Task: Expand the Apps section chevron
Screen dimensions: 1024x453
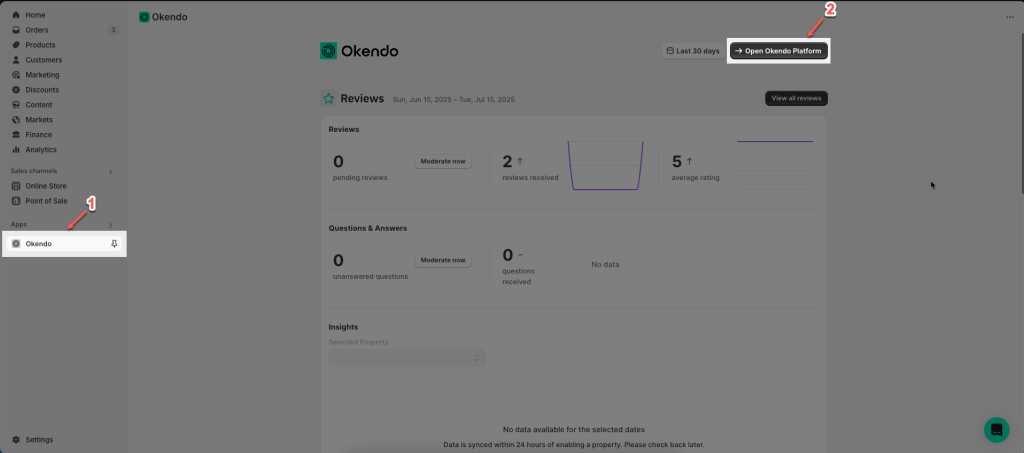Action: tap(110, 225)
